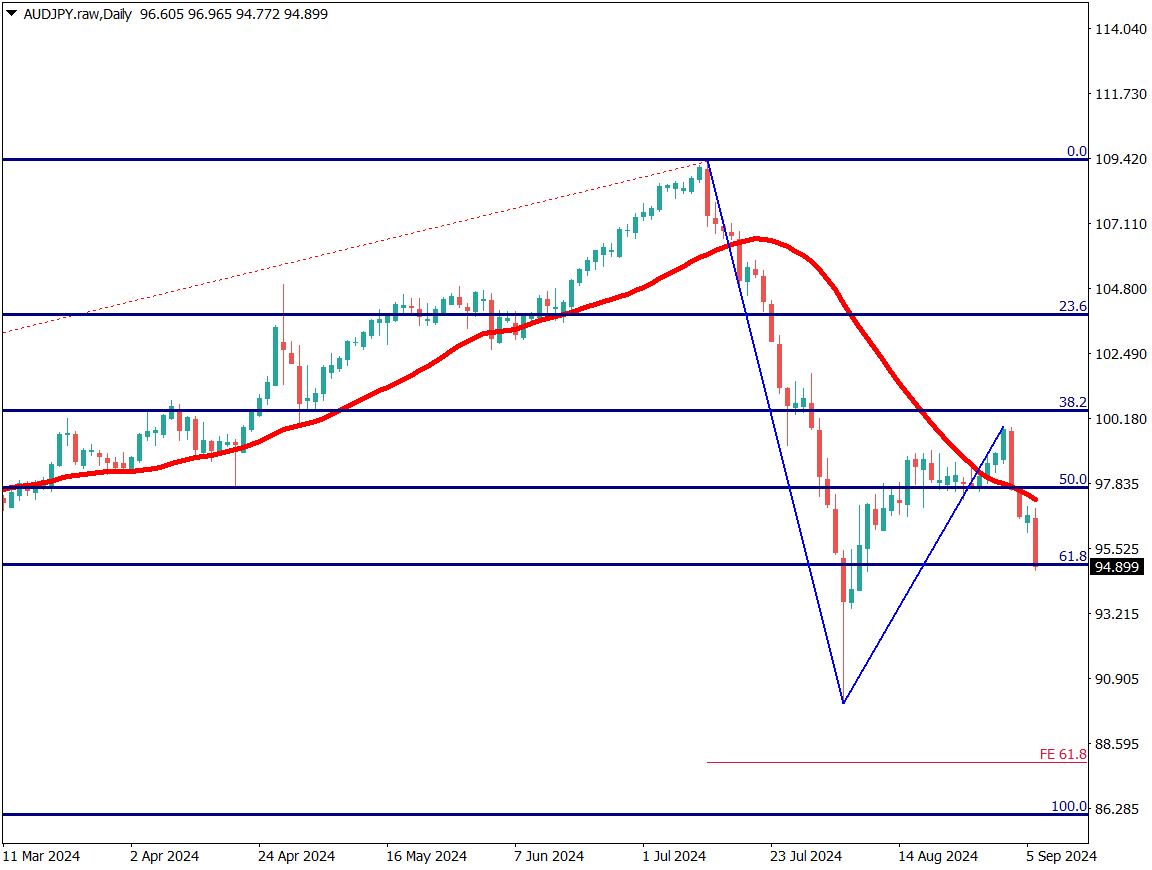Click the 114.040 price axis label
The height and width of the screenshot is (870, 1152).
(1119, 29)
